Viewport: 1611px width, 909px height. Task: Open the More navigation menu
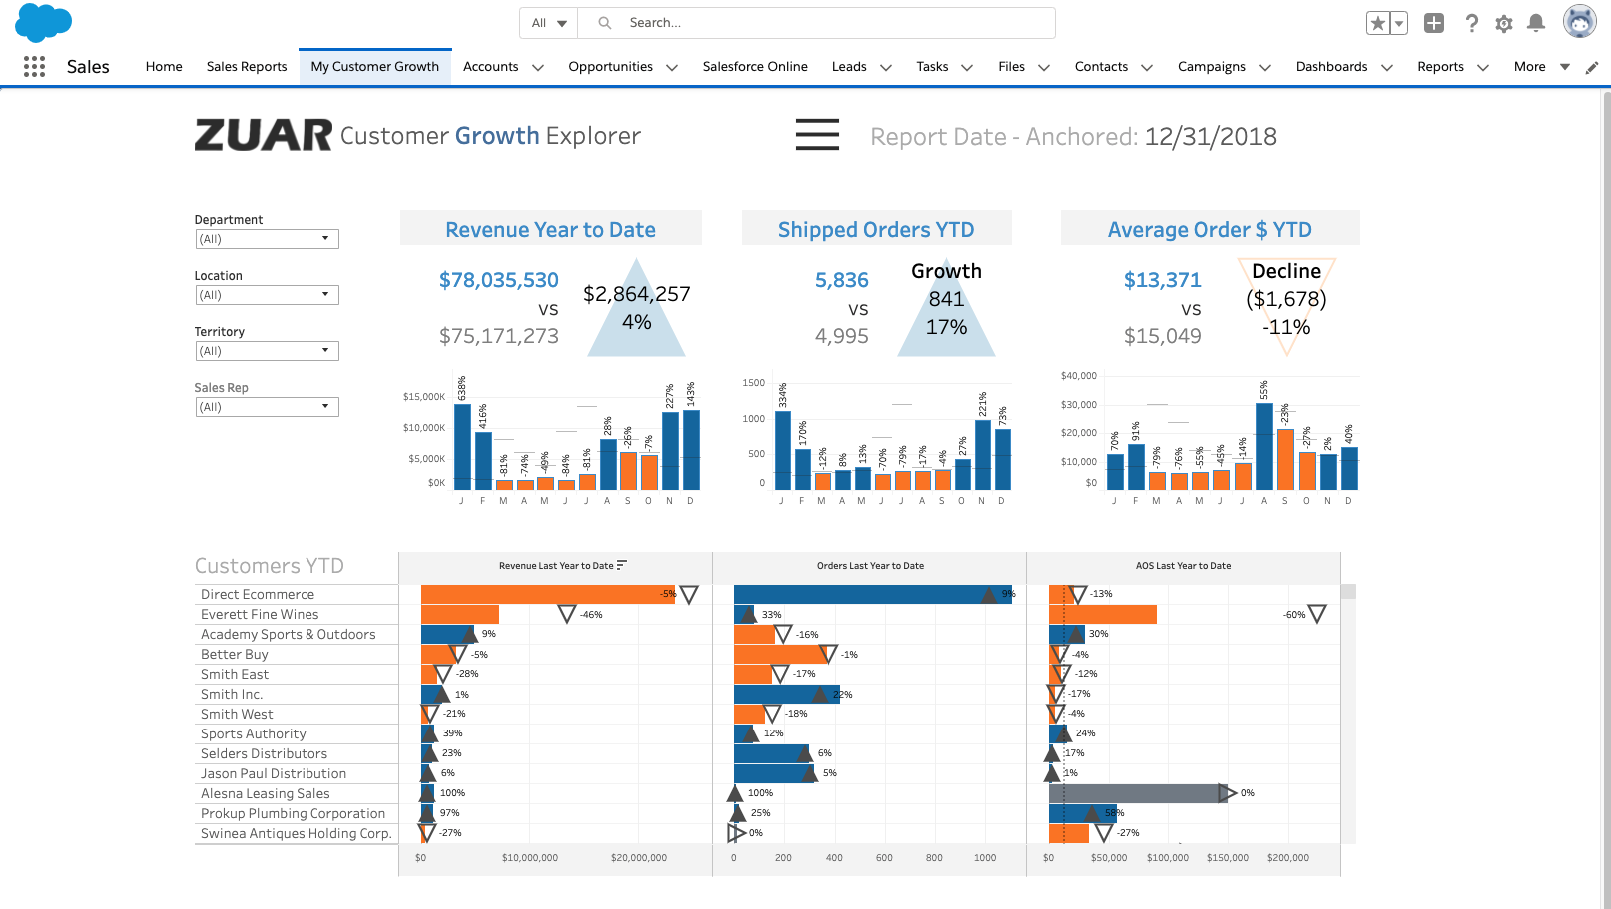point(1541,67)
